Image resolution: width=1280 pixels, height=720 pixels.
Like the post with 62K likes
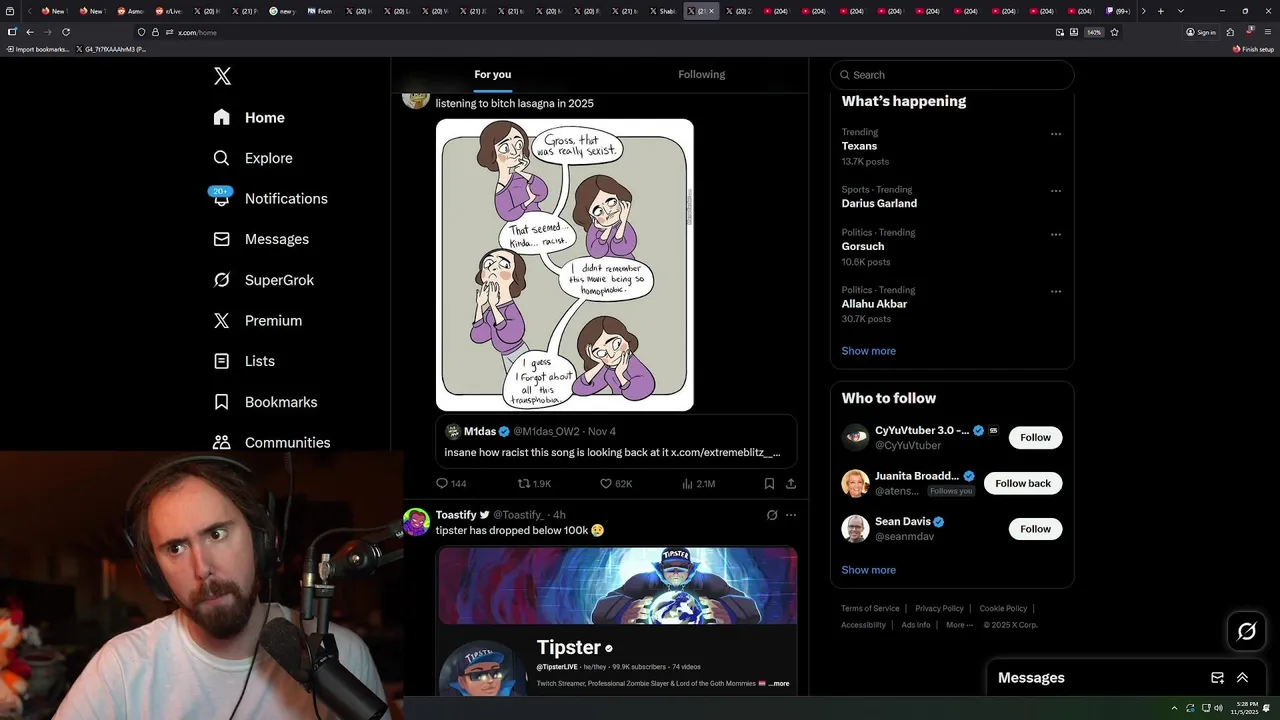615,483
